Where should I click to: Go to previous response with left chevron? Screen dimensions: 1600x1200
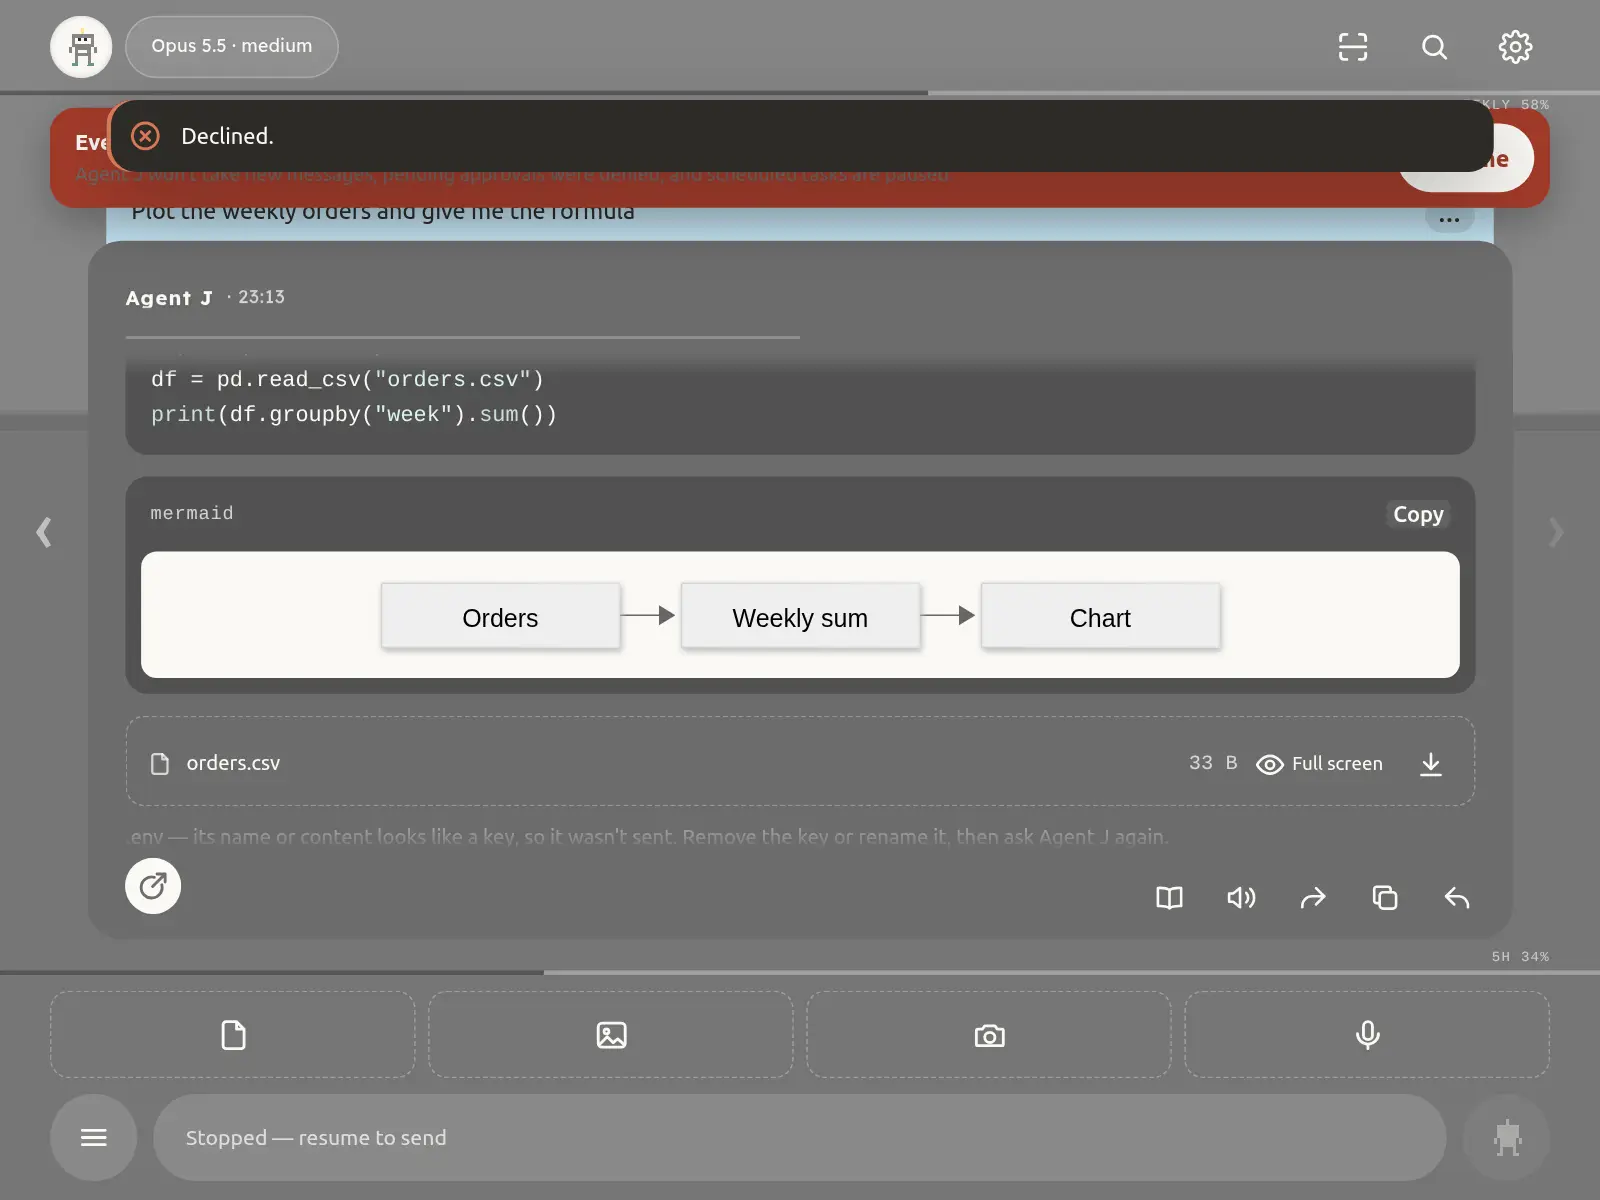[44, 531]
